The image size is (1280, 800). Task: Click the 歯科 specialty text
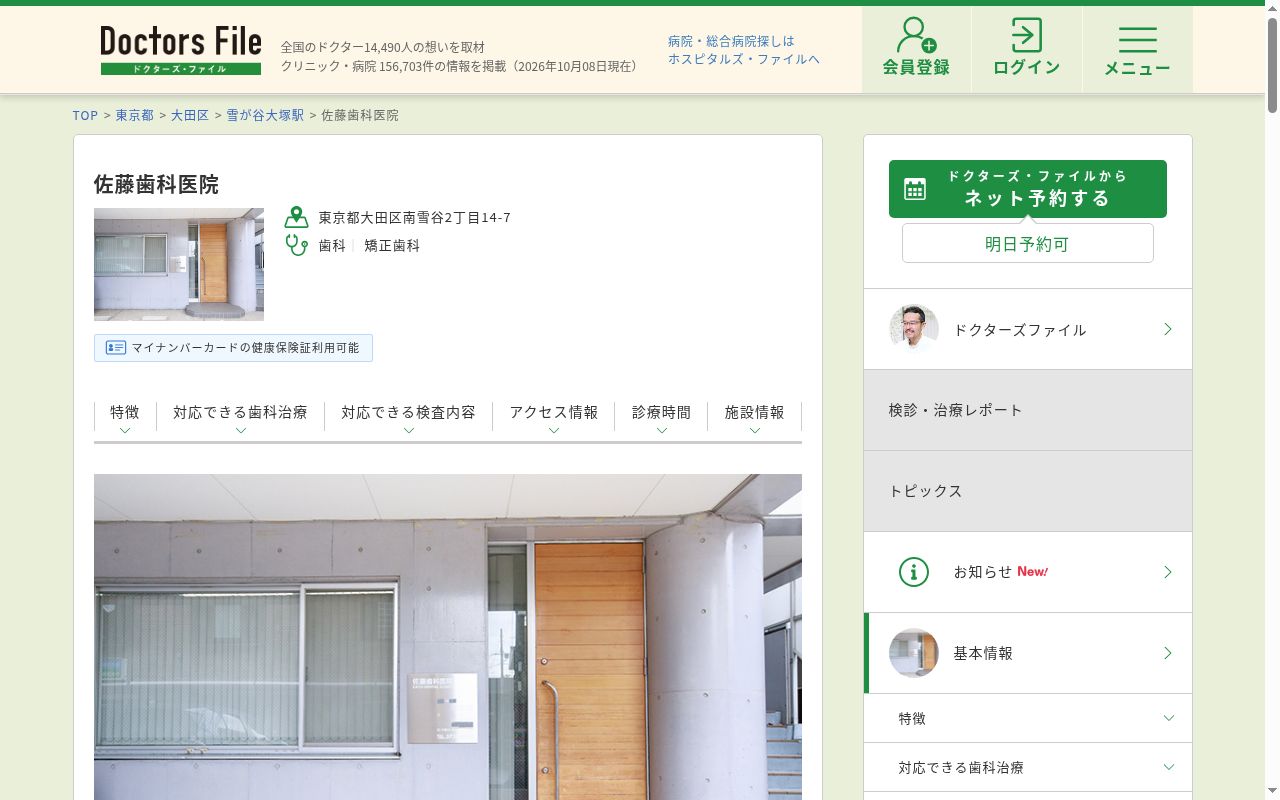[332, 245]
